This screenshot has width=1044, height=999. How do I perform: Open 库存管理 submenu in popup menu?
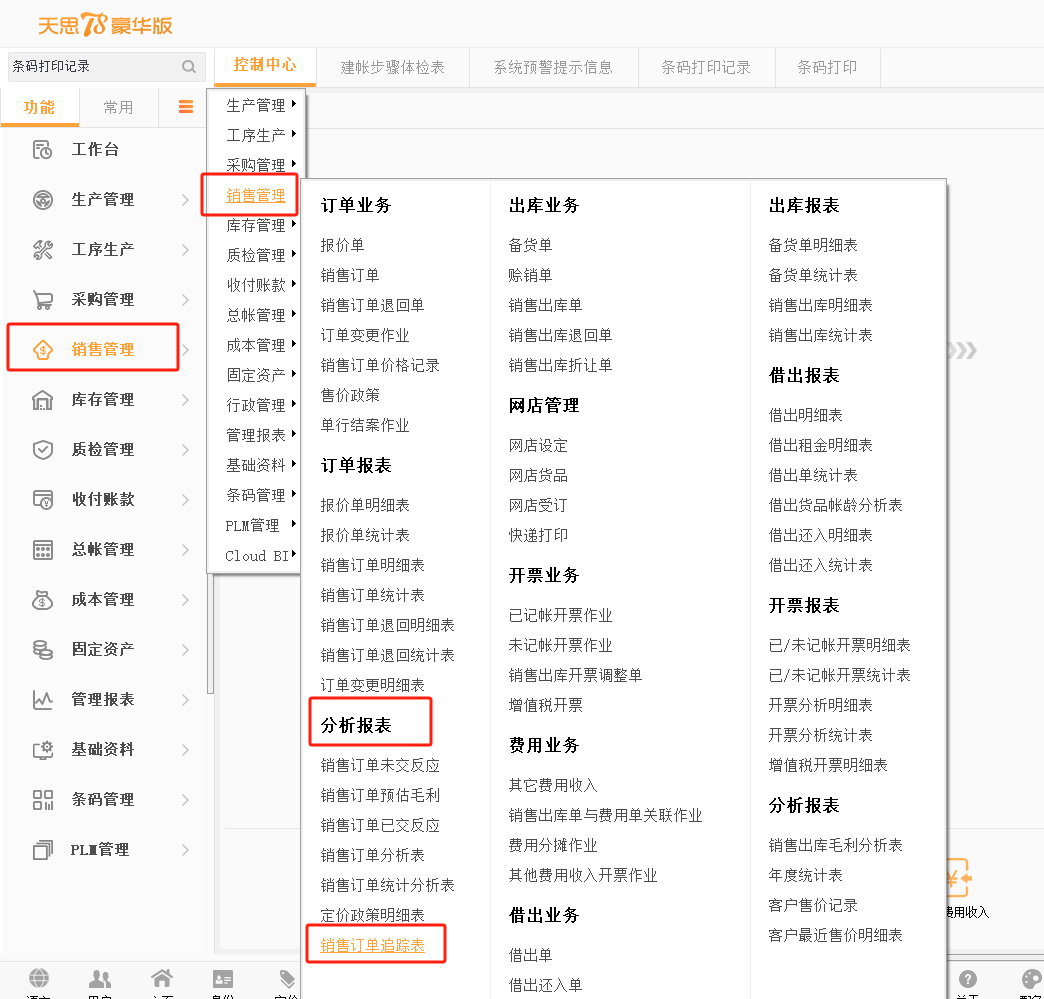click(x=256, y=225)
